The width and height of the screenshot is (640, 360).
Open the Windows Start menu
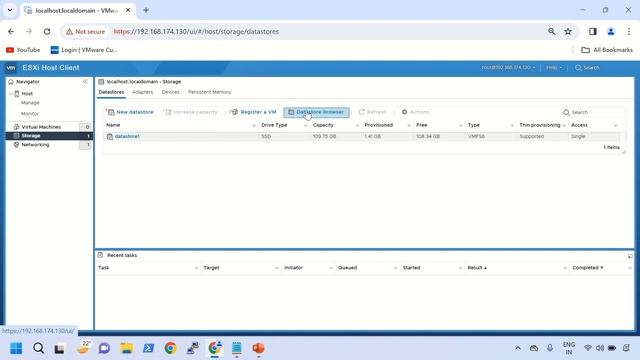pos(16,348)
